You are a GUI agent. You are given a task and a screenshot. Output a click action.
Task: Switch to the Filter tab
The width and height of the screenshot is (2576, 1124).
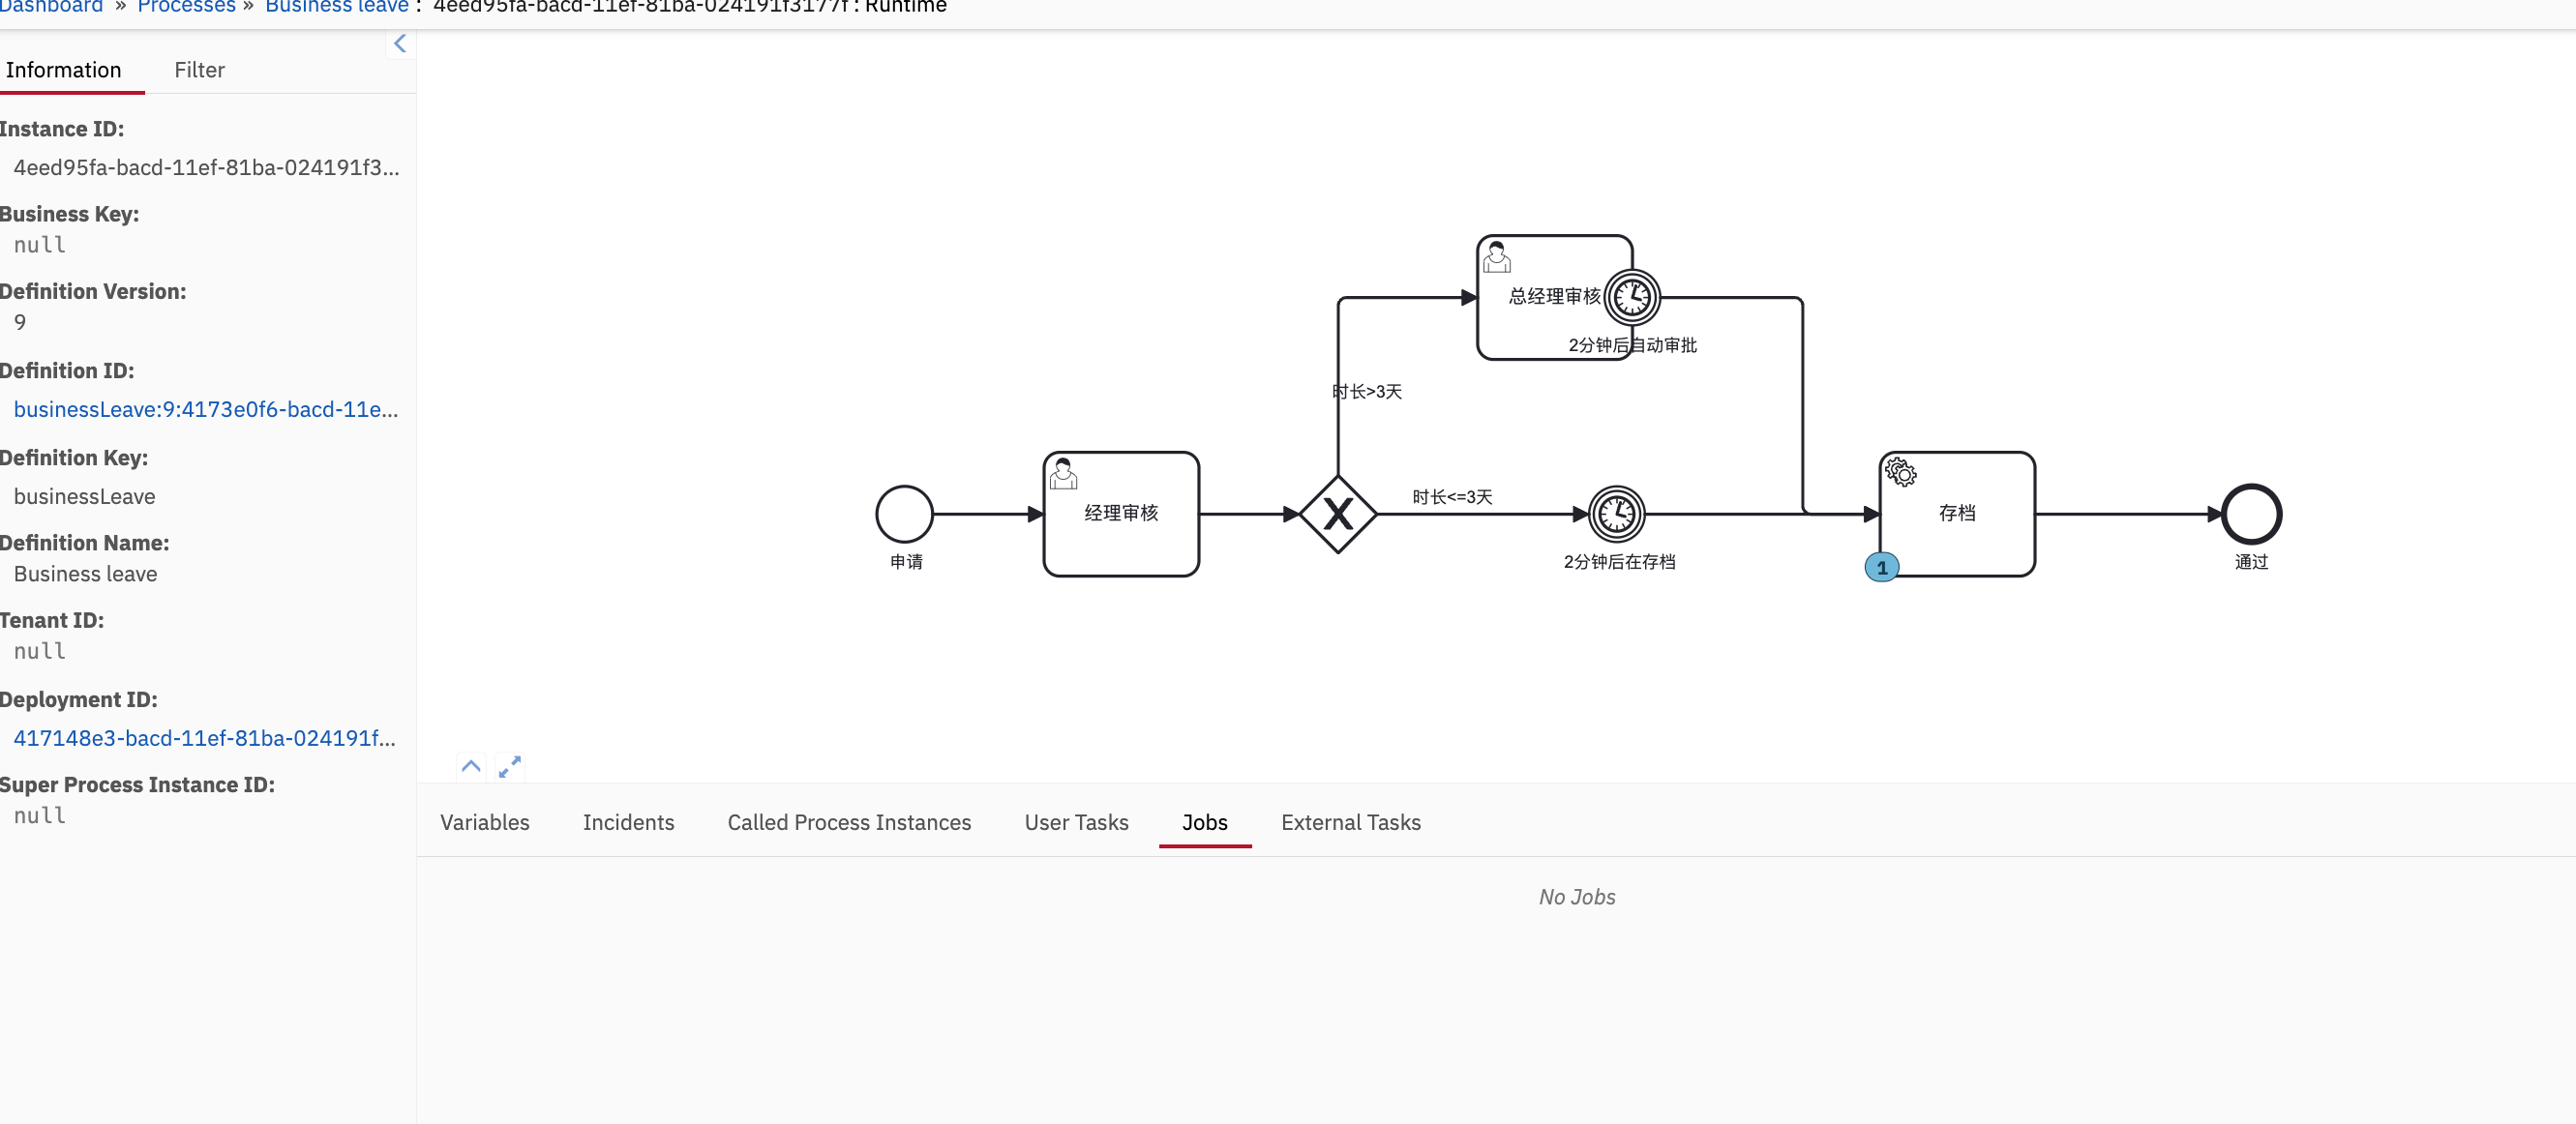tap(199, 70)
